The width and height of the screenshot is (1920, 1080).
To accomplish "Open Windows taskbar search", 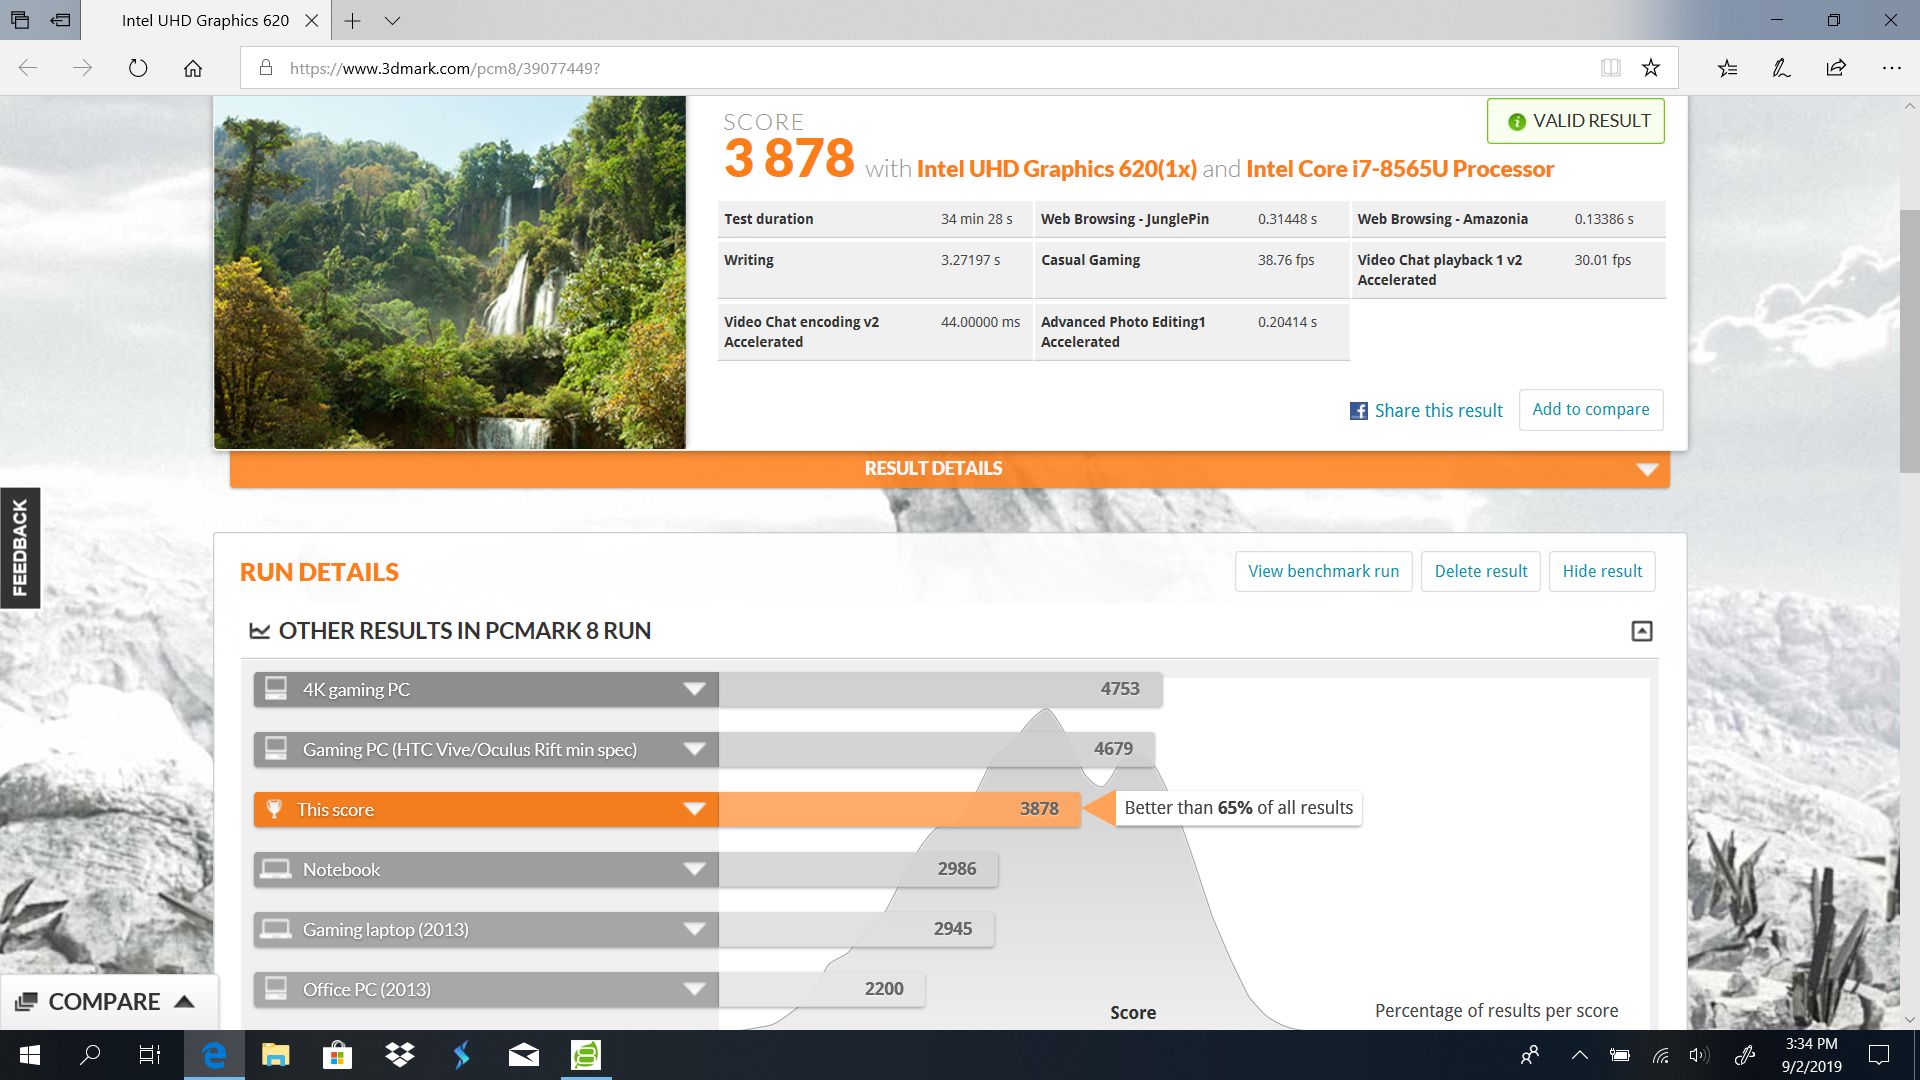I will pyautogui.click(x=90, y=1055).
